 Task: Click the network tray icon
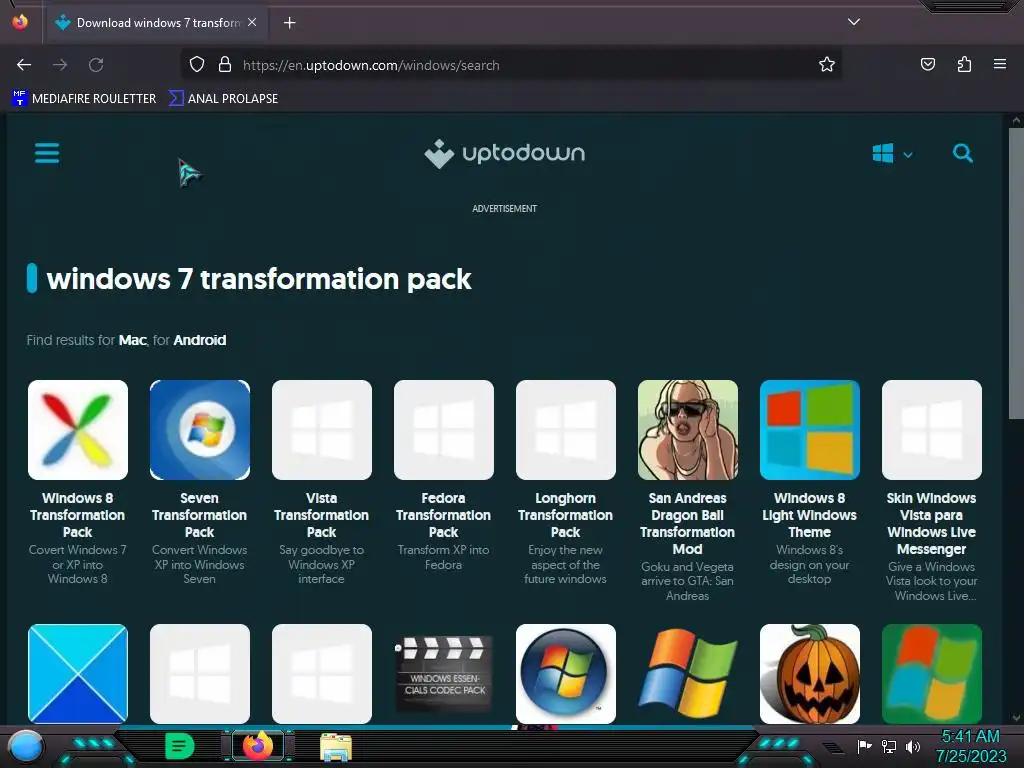(889, 746)
